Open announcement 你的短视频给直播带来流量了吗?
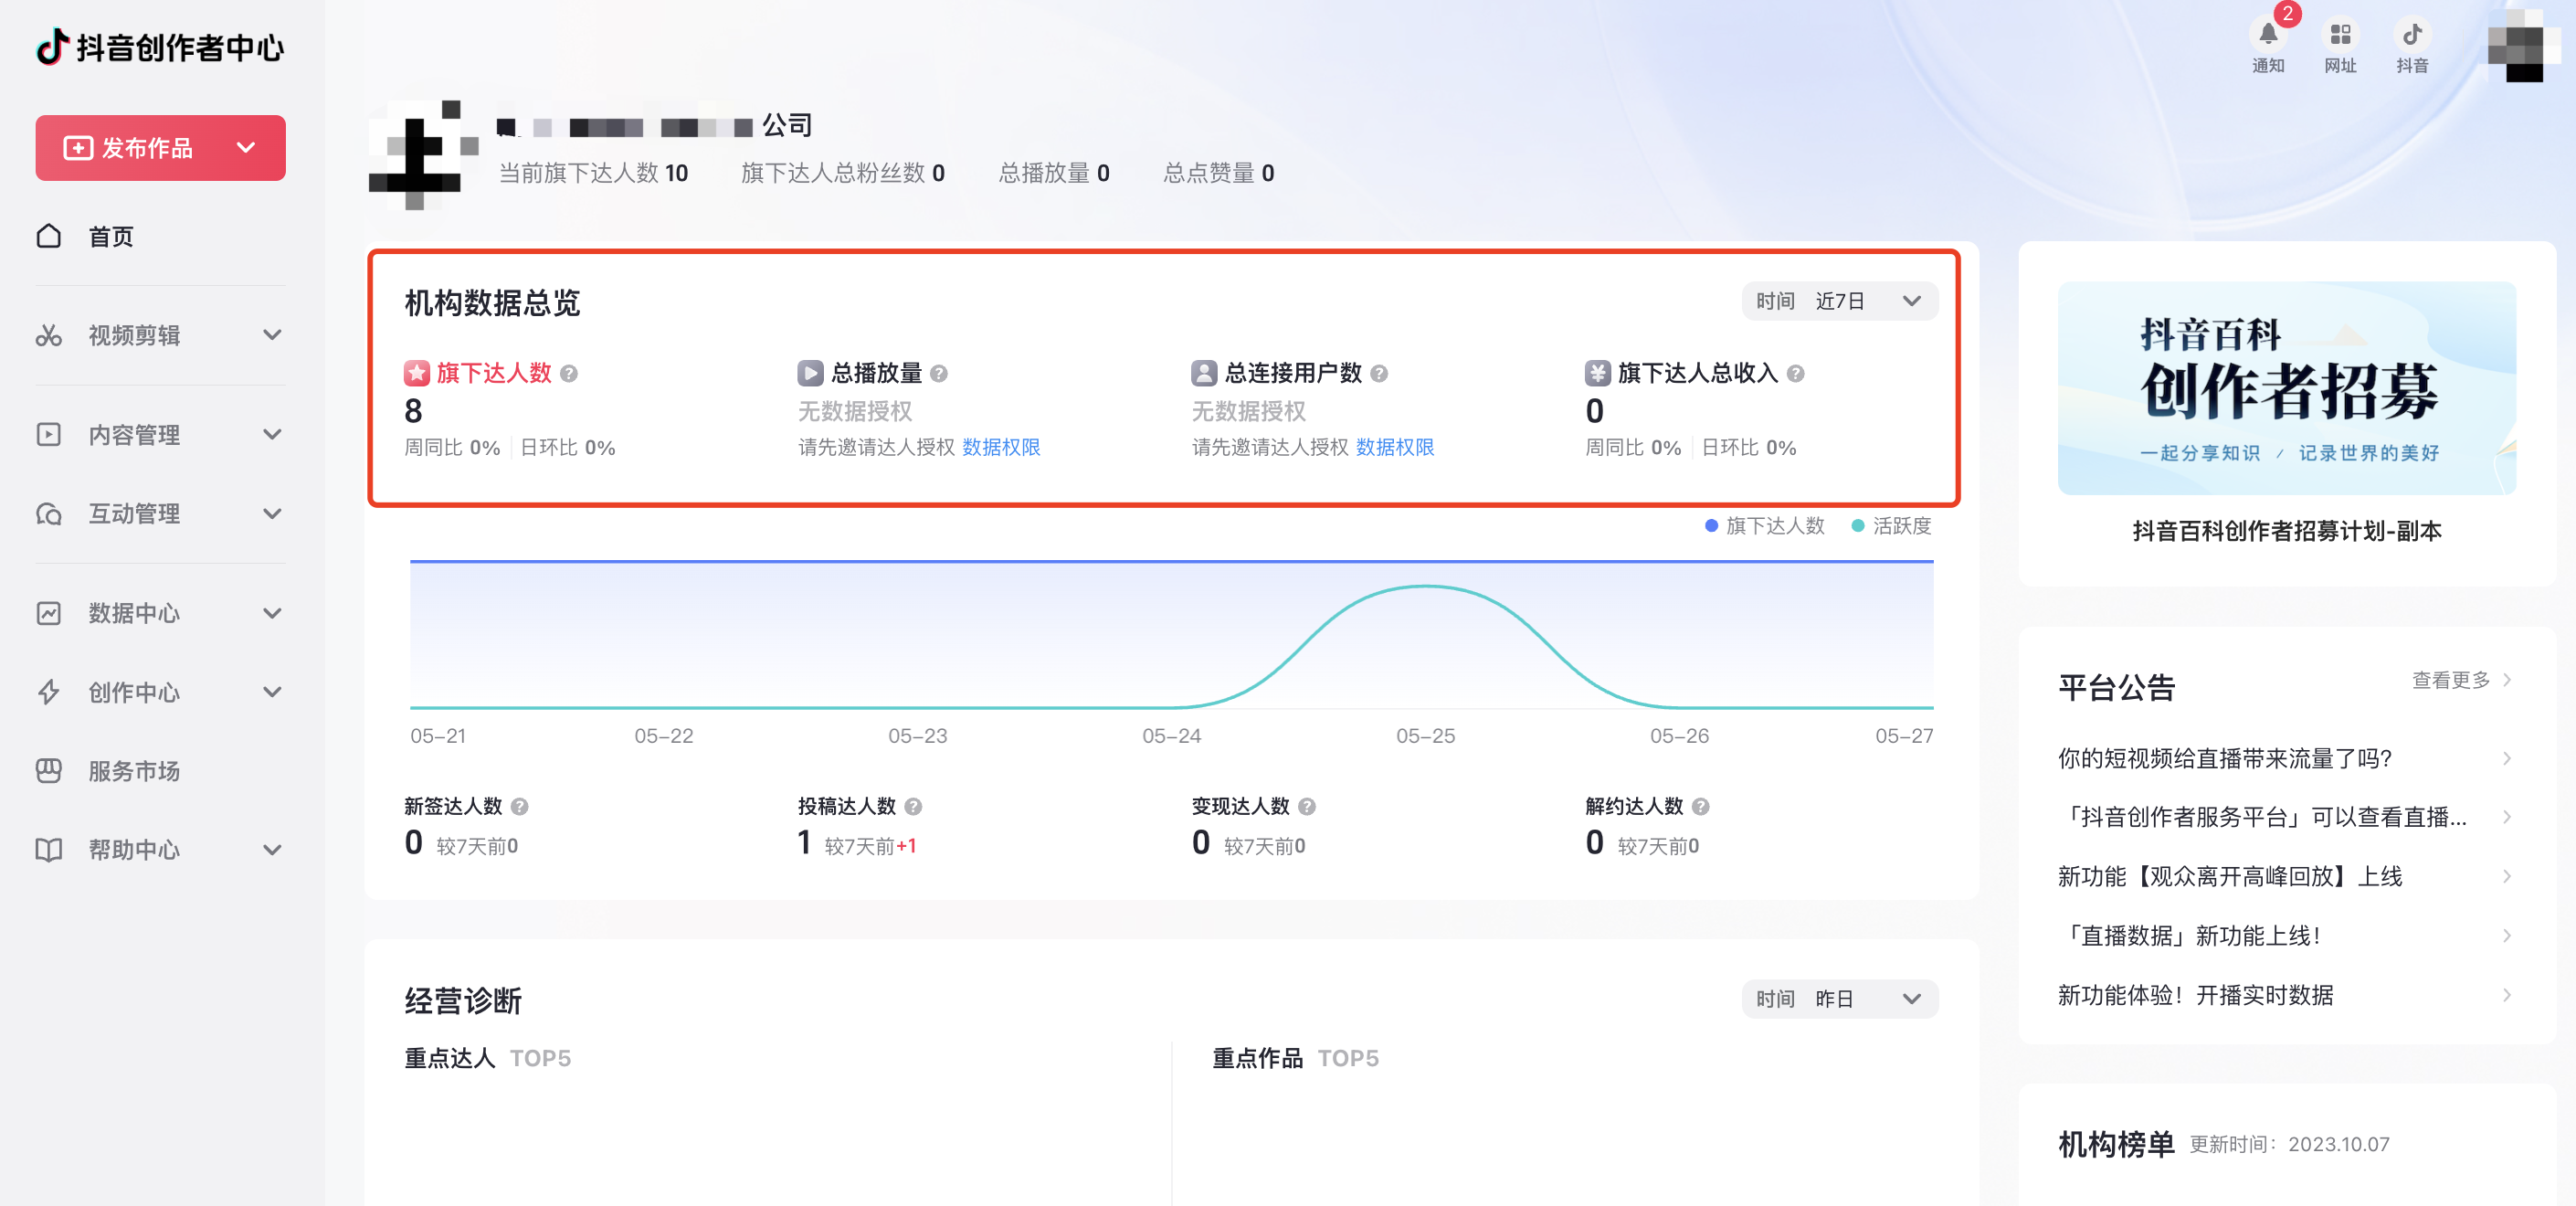Screen dimensions: 2576x1206 point(2286,758)
